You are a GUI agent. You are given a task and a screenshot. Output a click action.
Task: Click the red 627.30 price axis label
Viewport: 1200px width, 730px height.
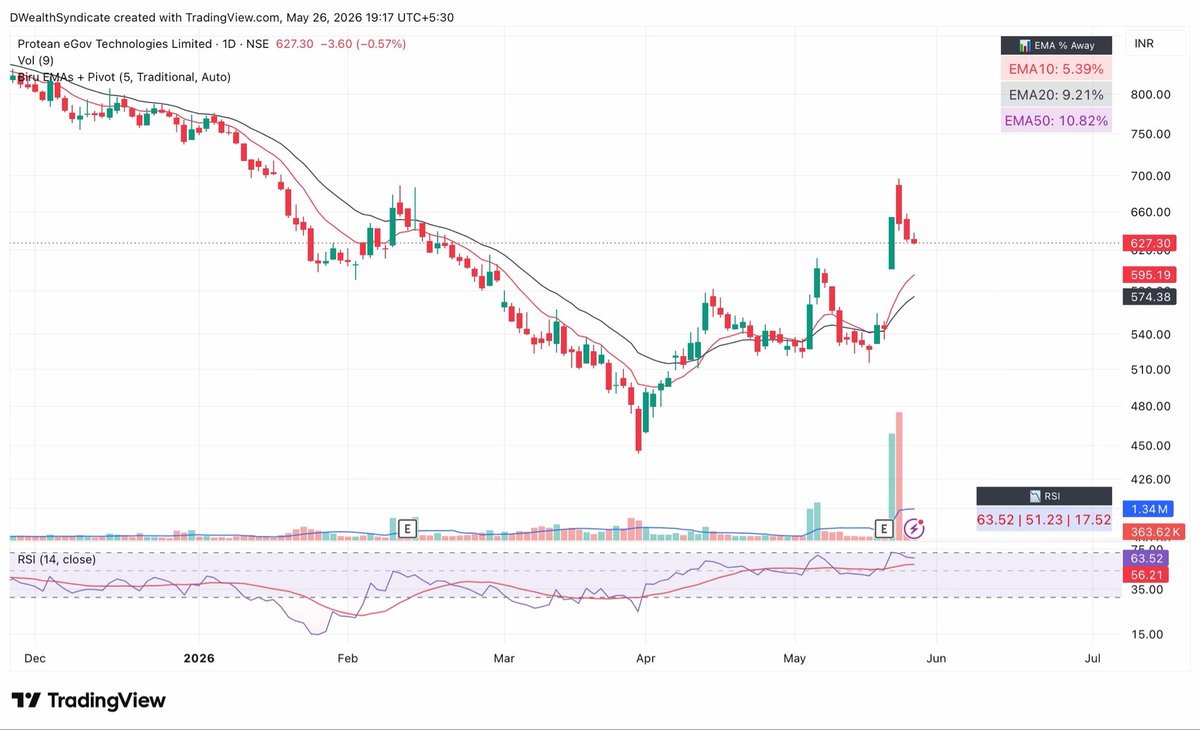click(x=1147, y=243)
